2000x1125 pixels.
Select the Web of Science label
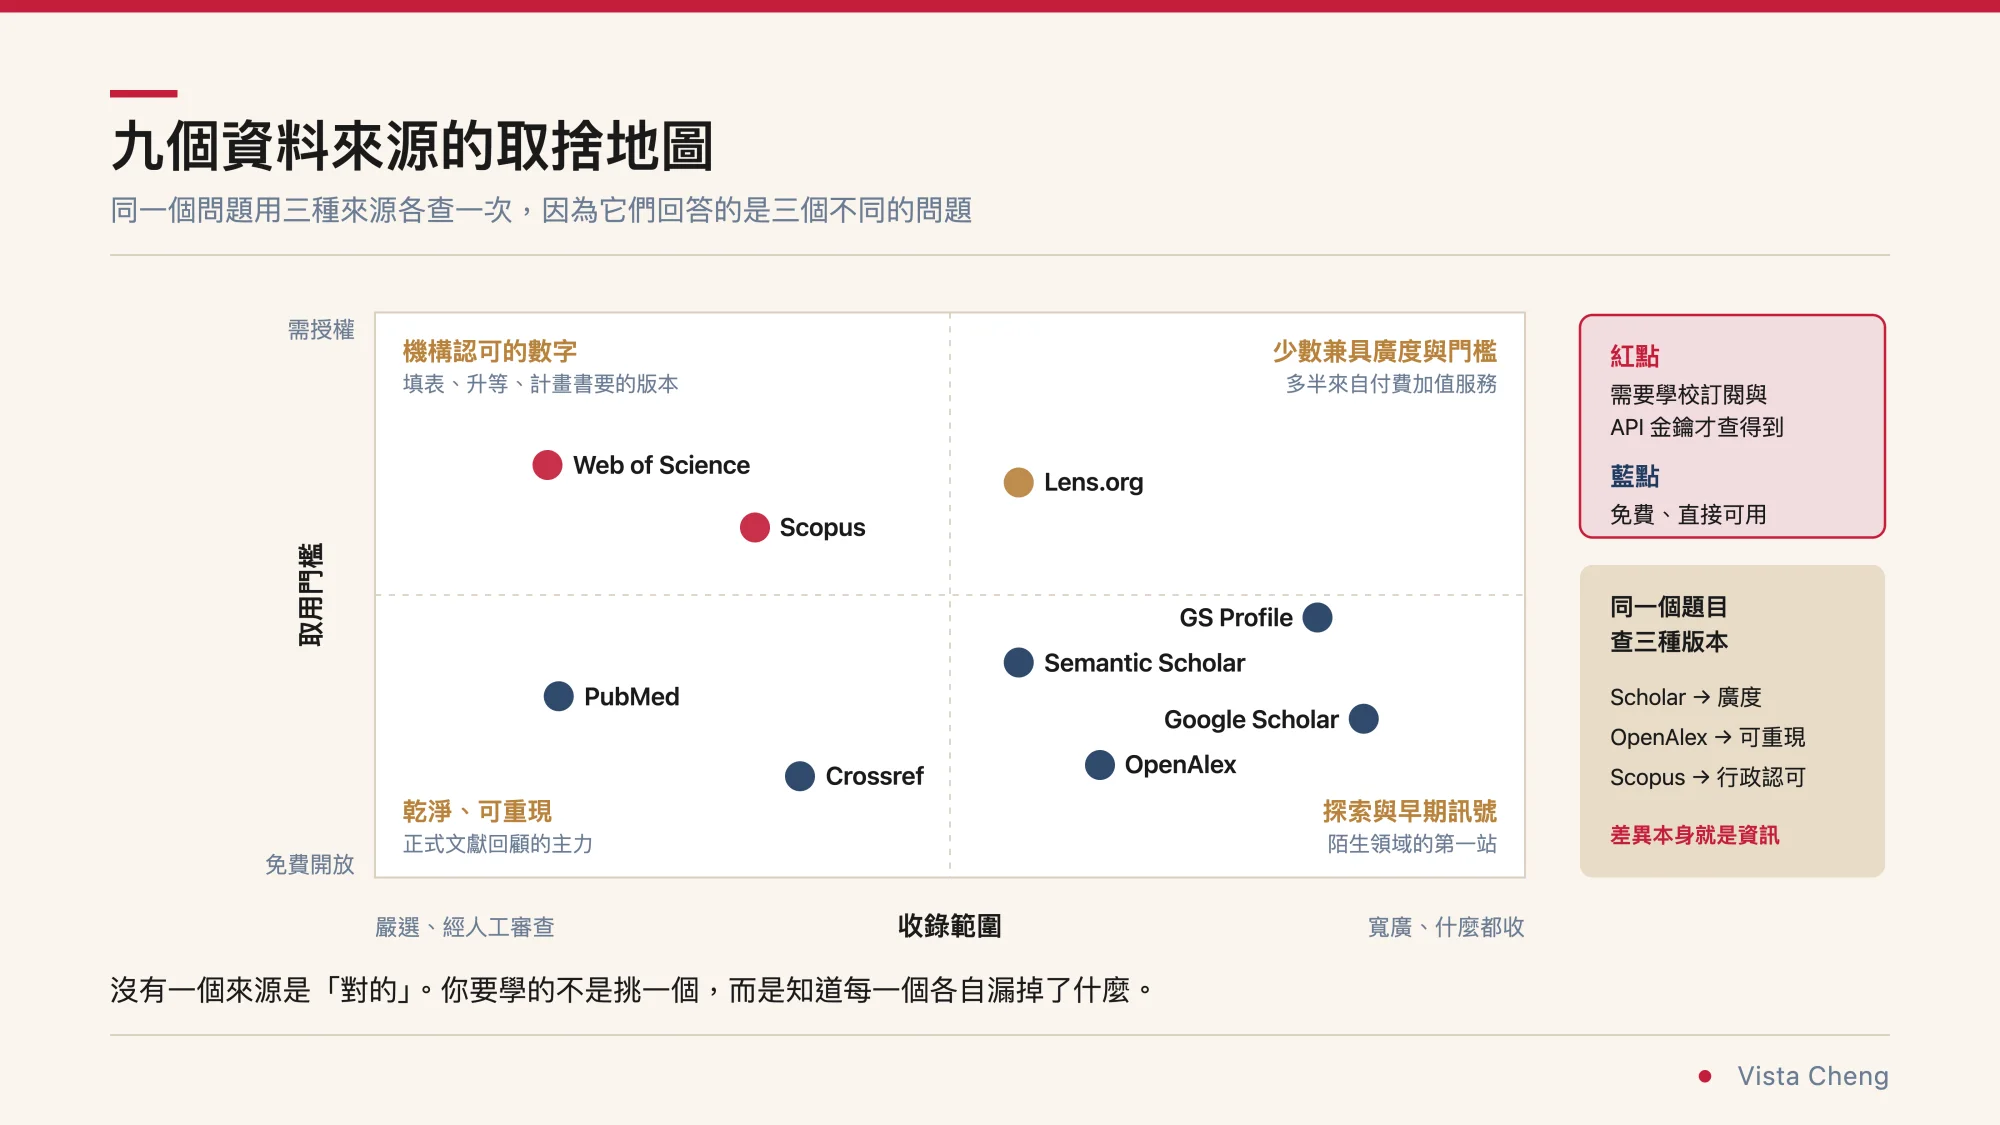661,465
